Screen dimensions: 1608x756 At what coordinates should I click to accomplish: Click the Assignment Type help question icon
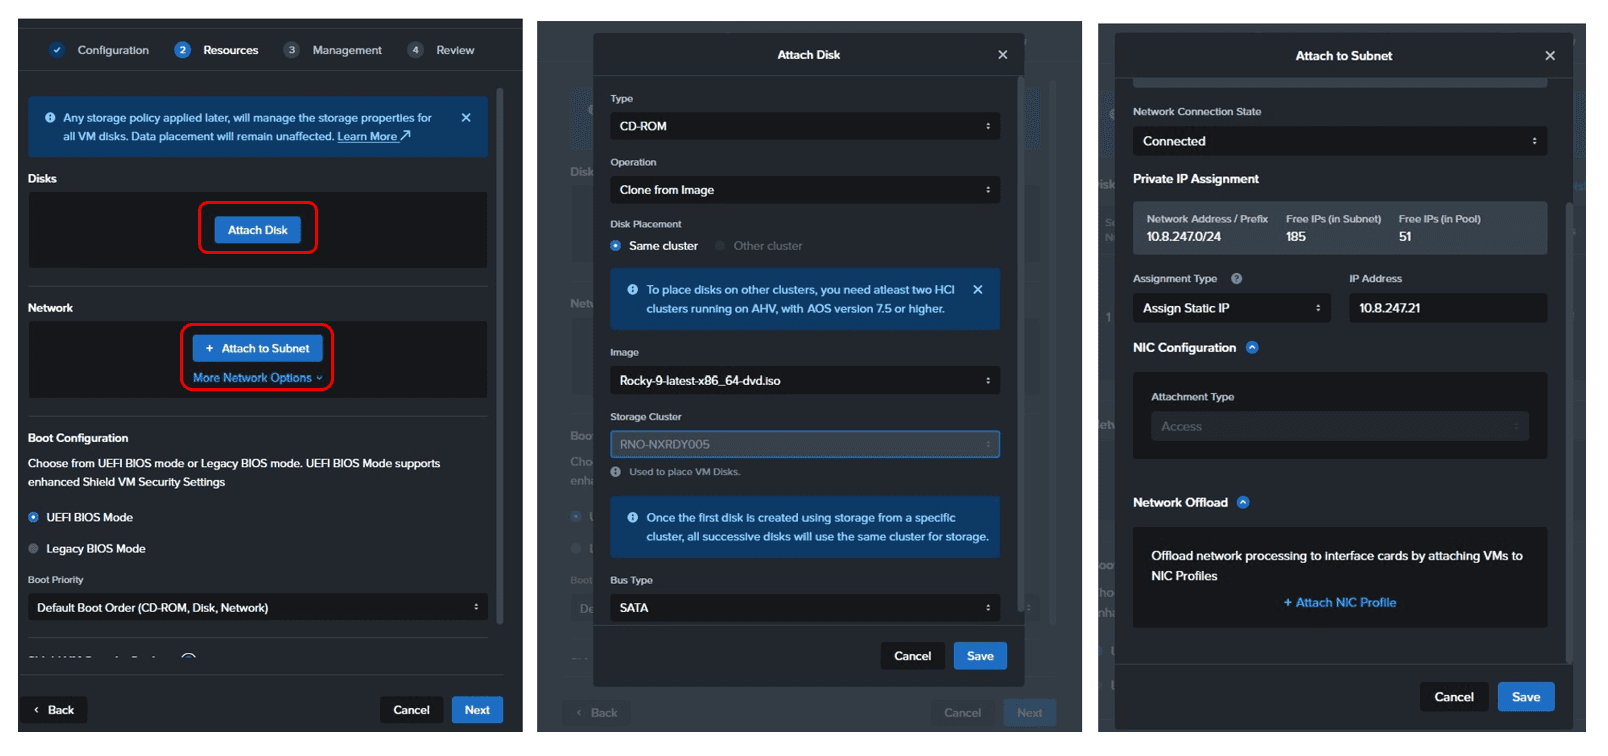[x=1237, y=279]
